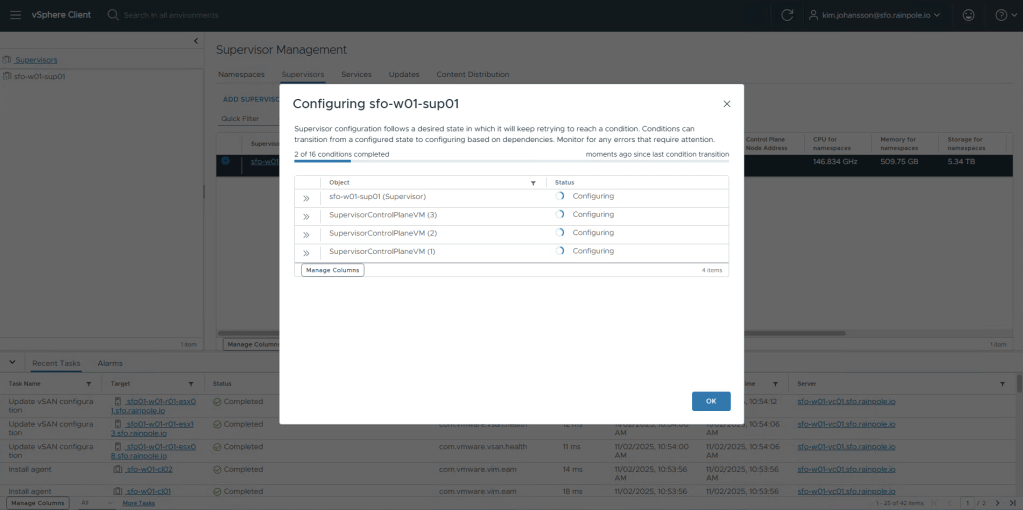
Task: Open the hamburger main menu
Action: 15,15
